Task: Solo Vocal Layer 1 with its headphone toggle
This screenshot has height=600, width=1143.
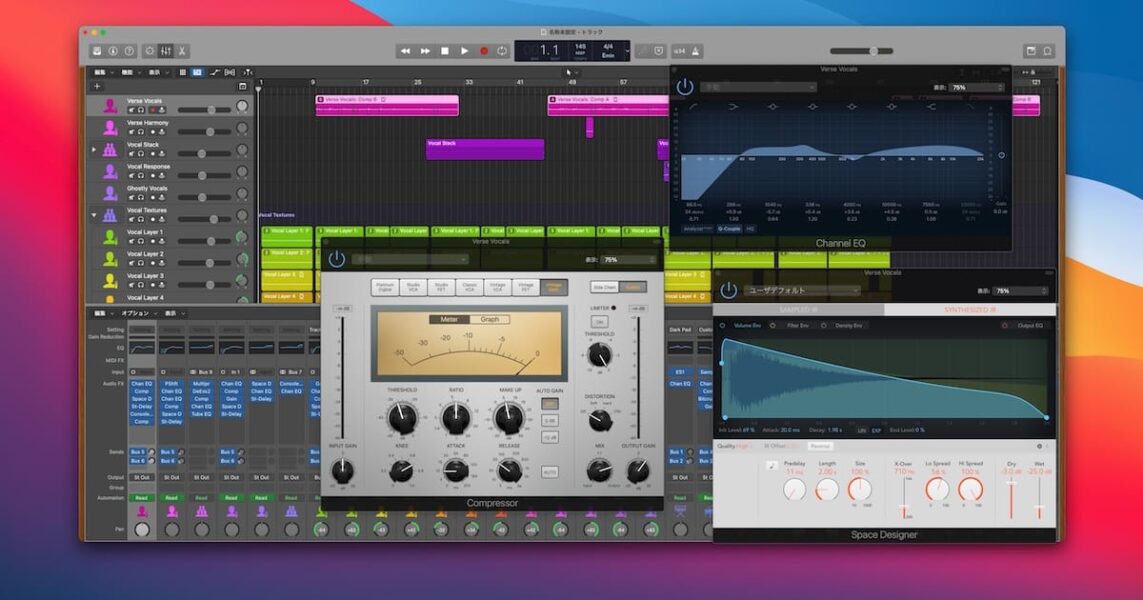Action: 141,241
